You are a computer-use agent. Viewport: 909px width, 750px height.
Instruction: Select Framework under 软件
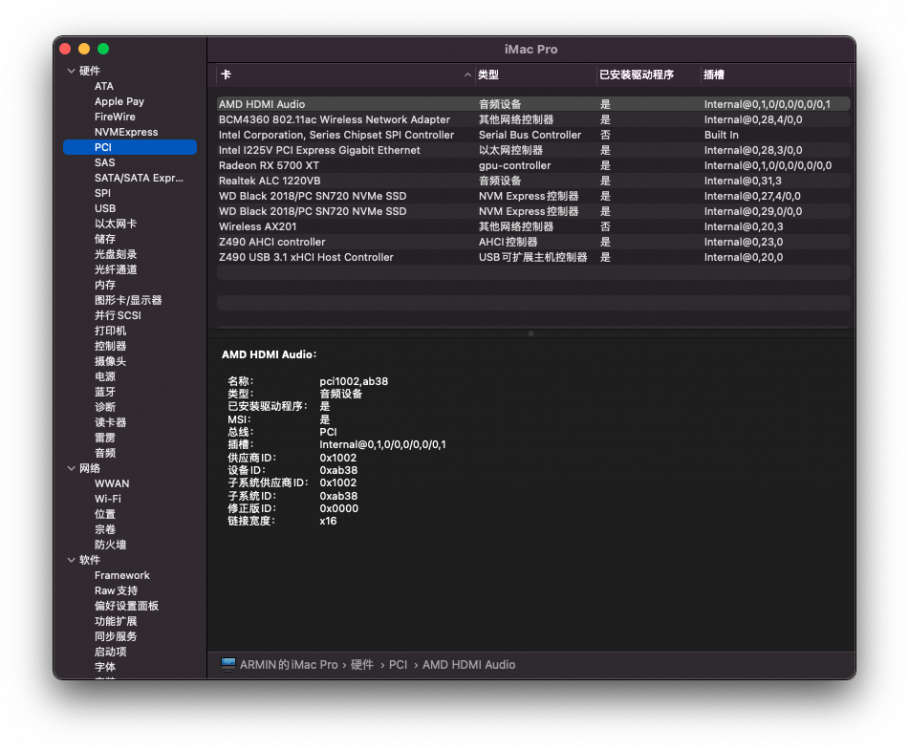122,575
